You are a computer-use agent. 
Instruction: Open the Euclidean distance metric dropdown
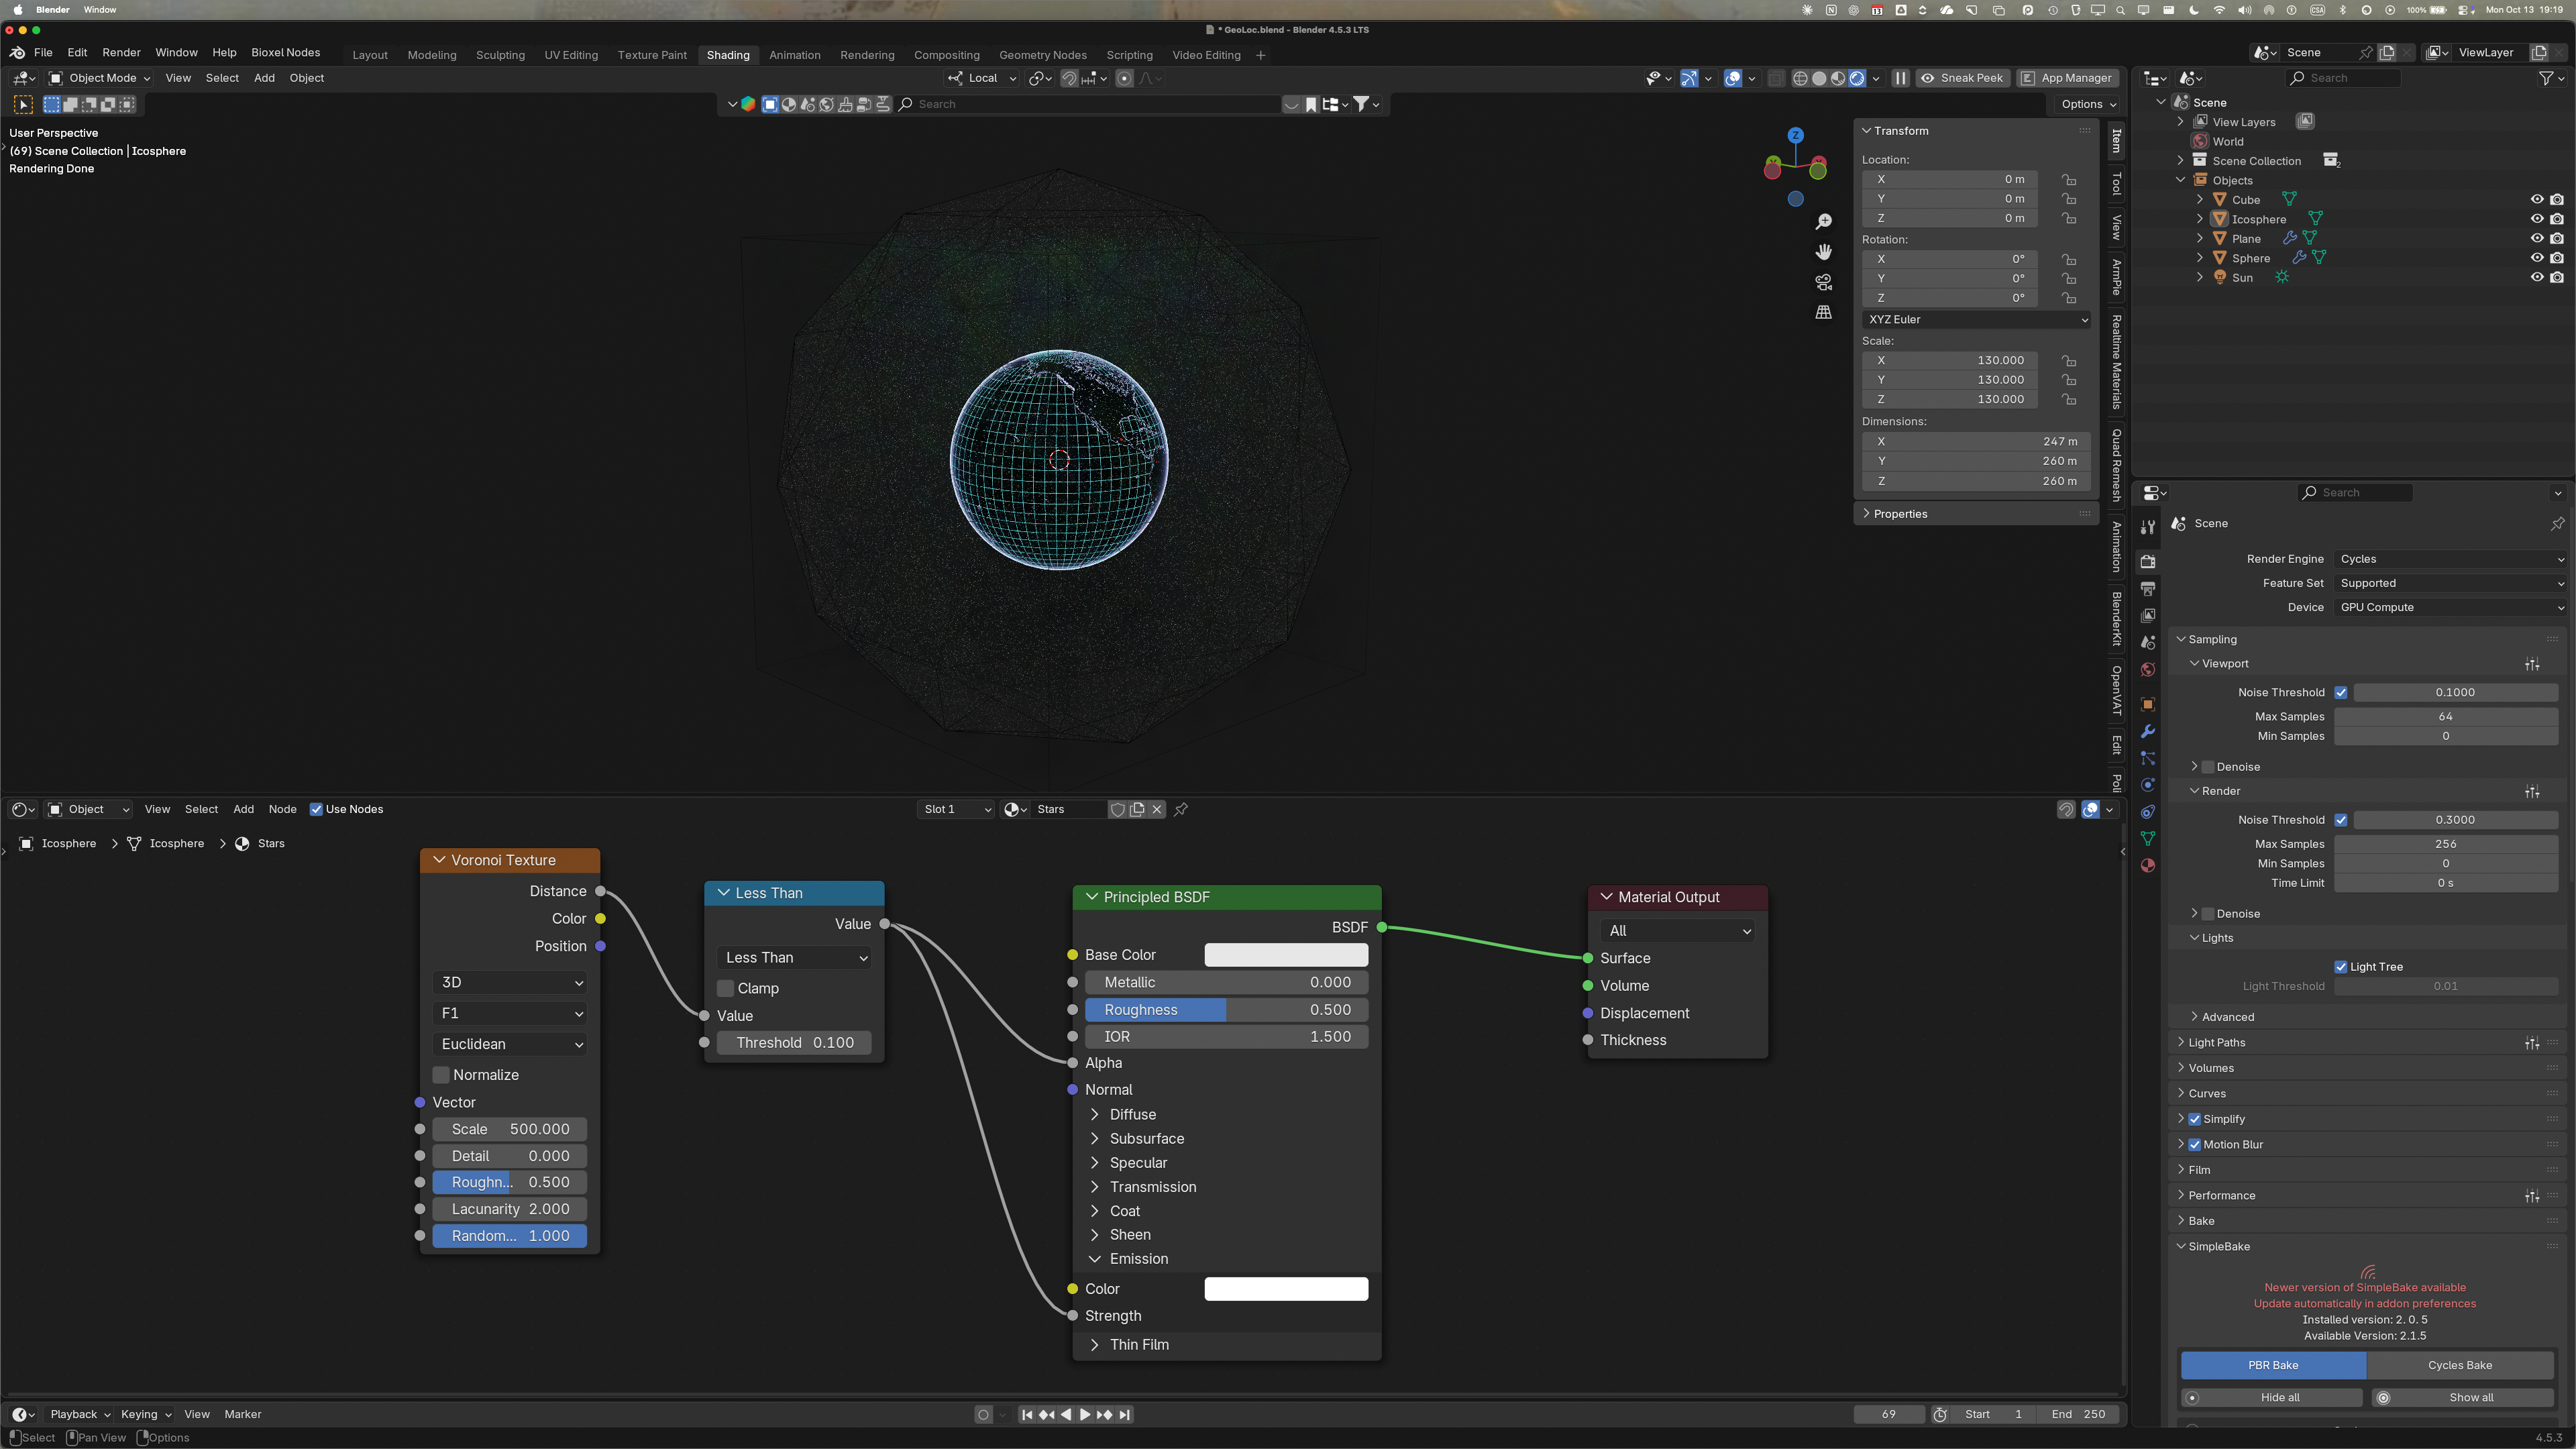511,1044
